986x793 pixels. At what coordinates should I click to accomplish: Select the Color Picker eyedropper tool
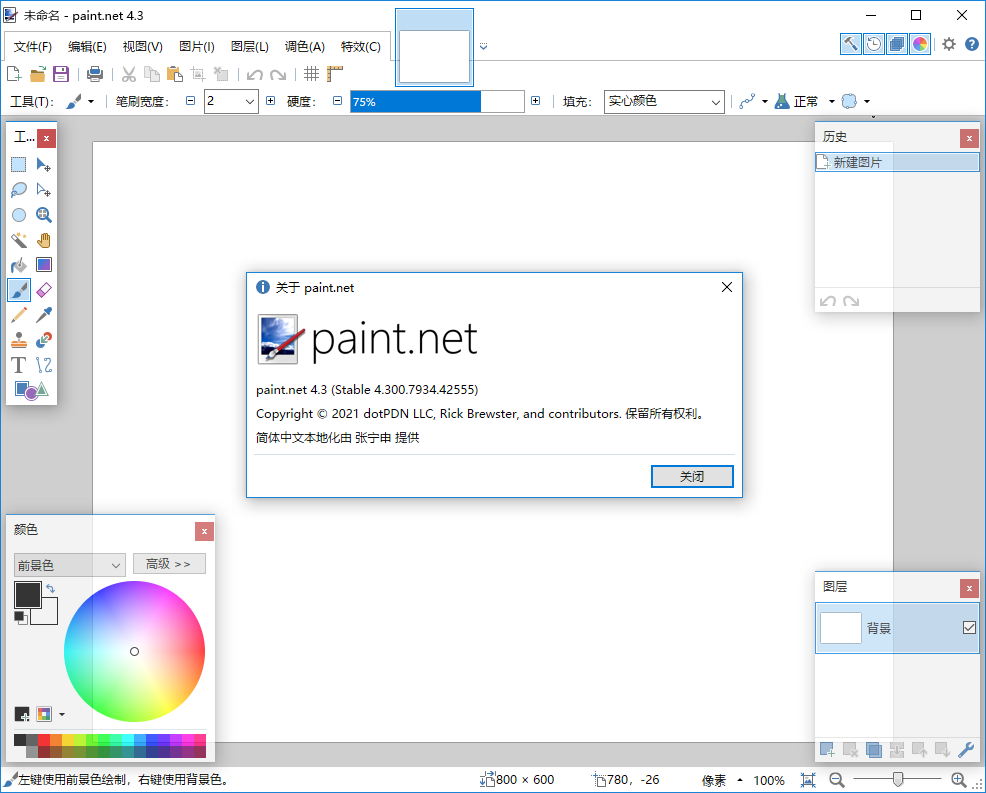[43, 314]
